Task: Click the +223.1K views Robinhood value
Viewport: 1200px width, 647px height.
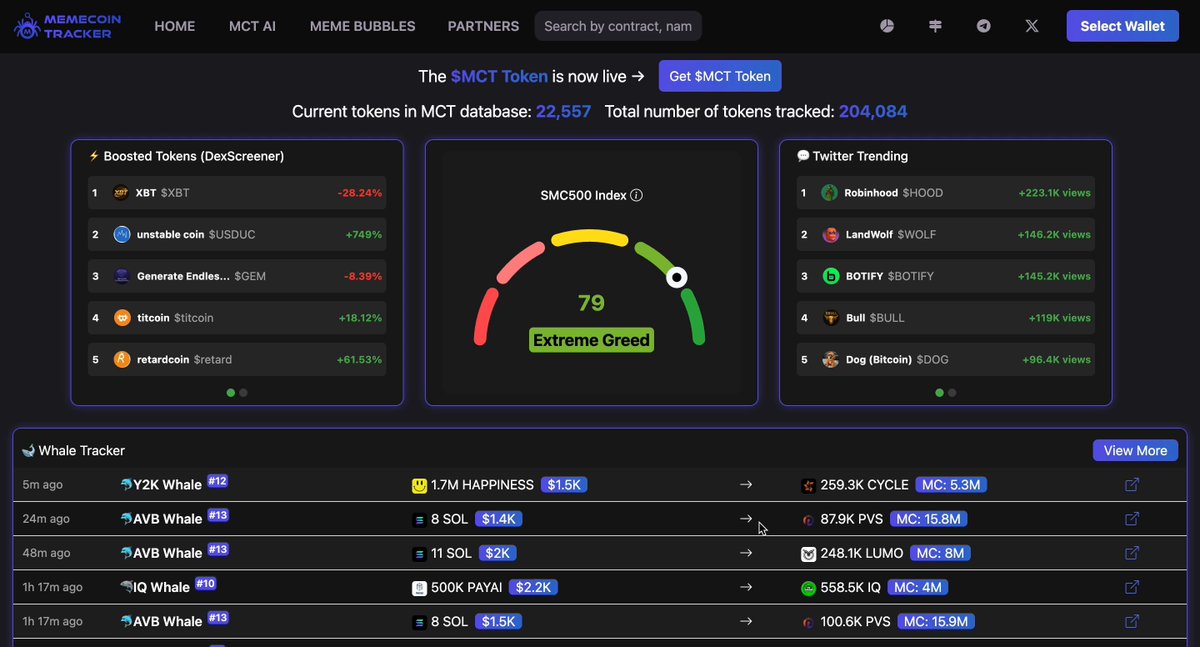Action: [1055, 193]
